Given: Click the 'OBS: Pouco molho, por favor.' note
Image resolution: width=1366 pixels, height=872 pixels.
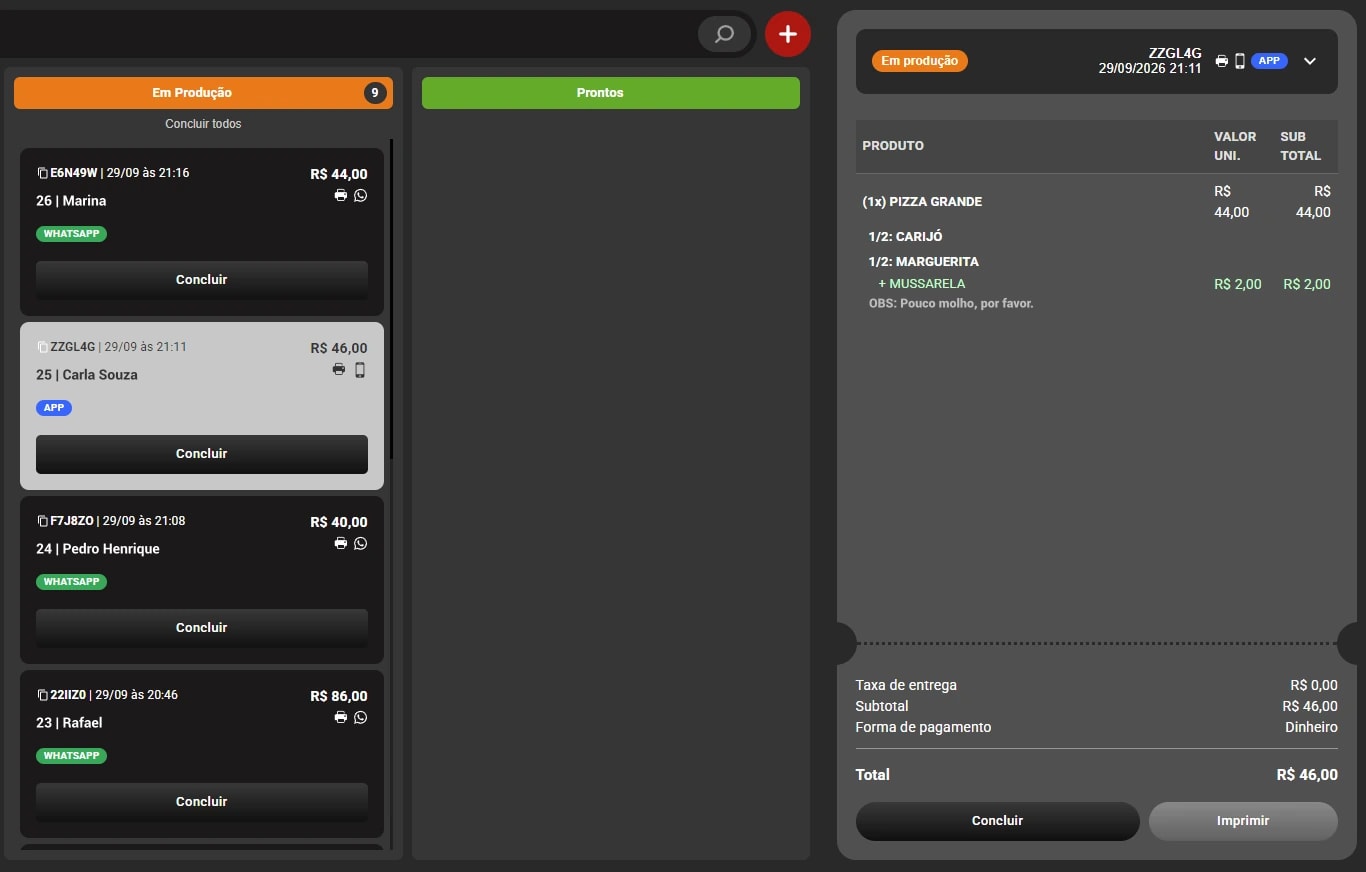Looking at the screenshot, I should 951,303.
